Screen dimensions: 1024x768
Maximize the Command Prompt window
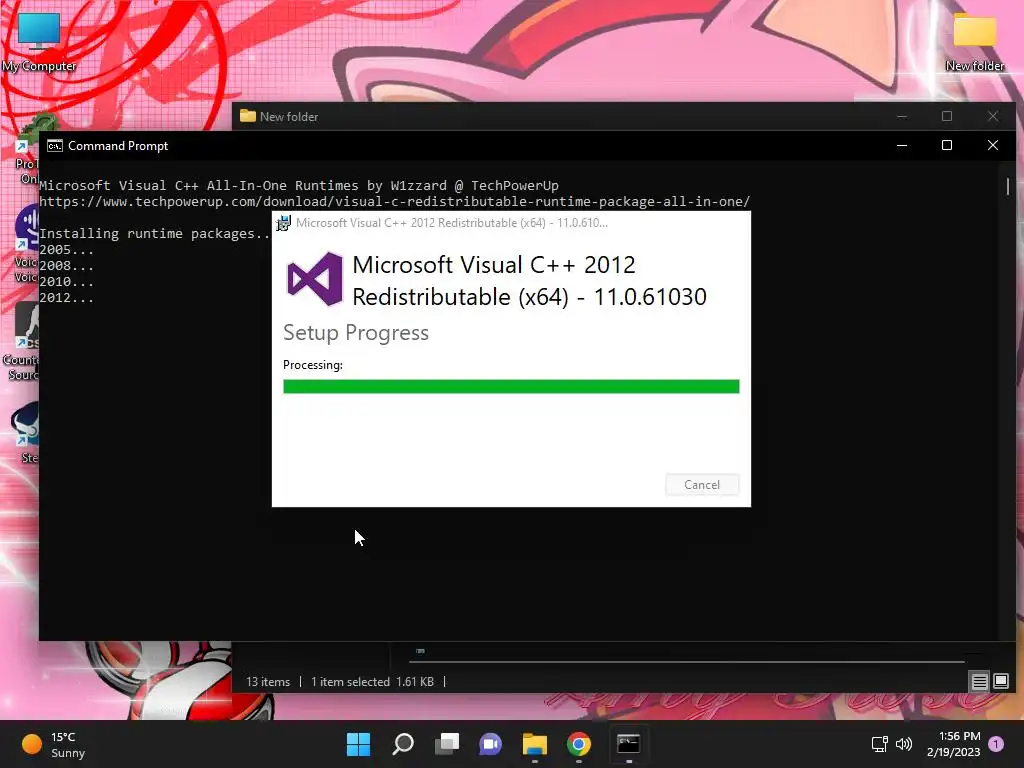point(947,145)
